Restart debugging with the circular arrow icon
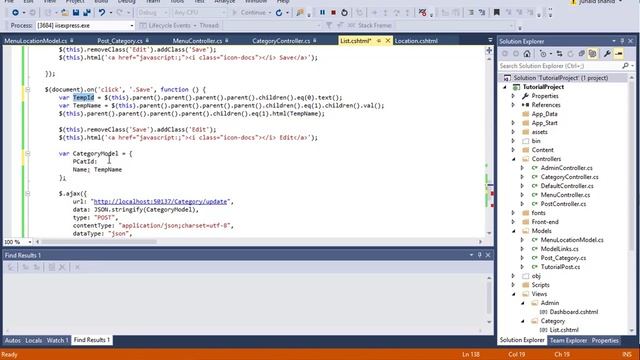 point(344,13)
